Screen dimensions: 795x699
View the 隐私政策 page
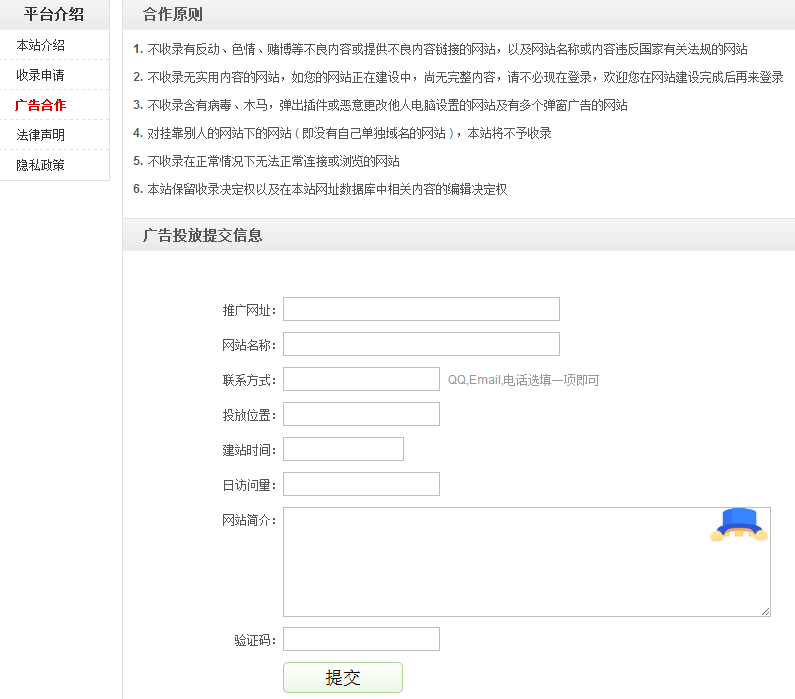point(41,165)
